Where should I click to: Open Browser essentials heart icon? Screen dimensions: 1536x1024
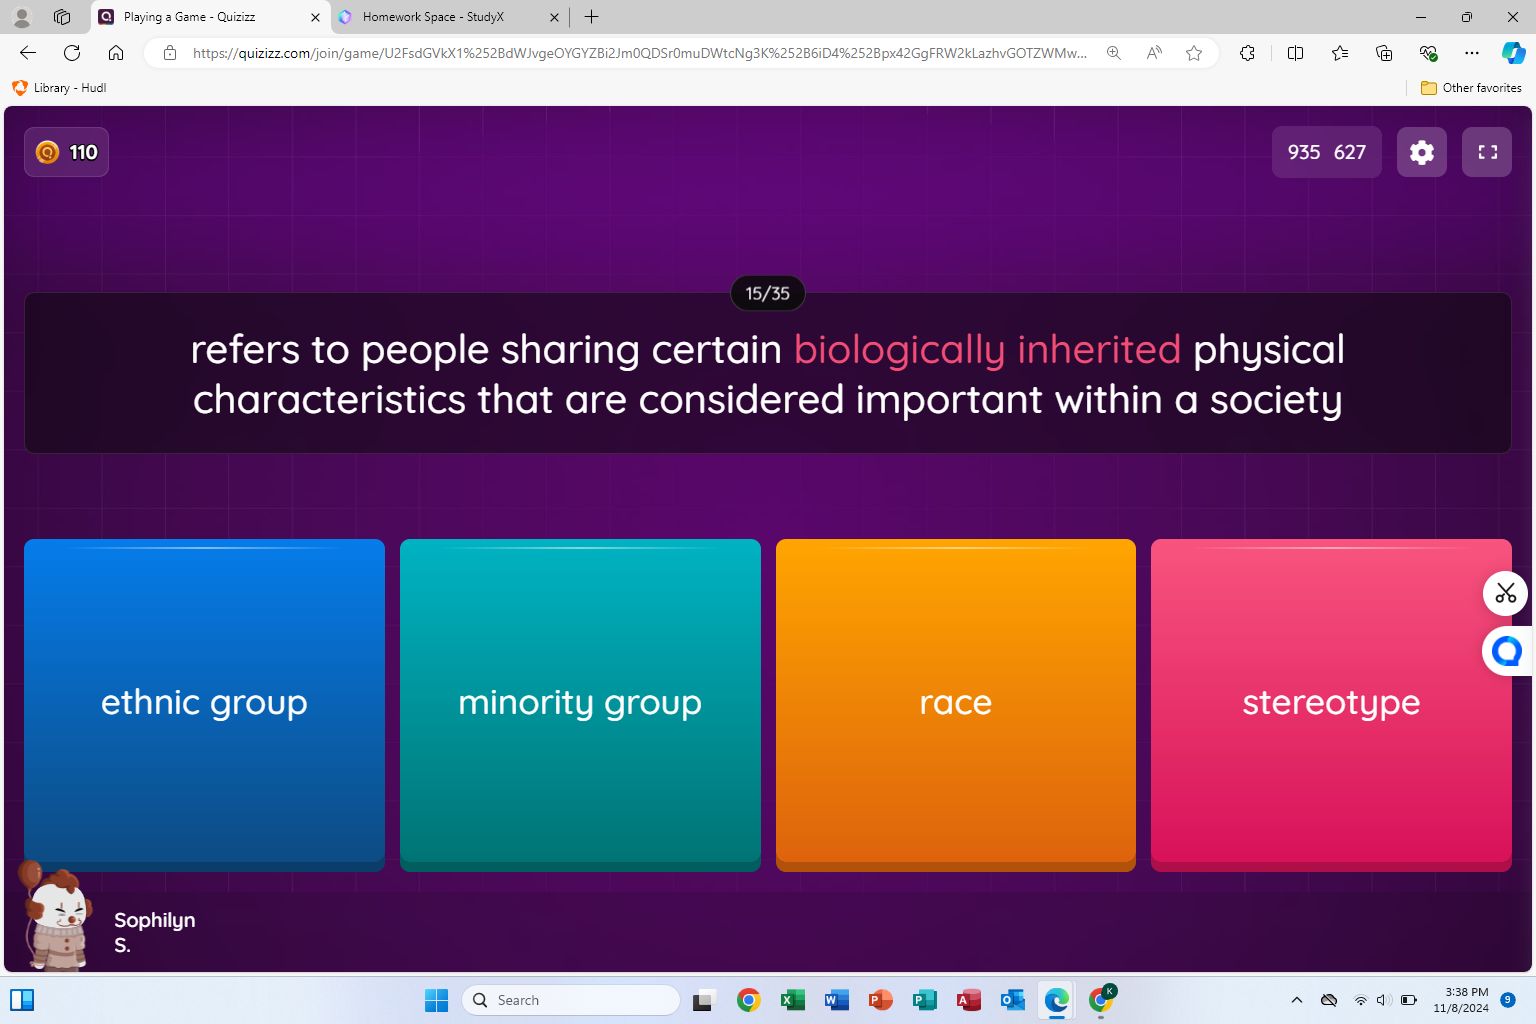(x=1428, y=53)
